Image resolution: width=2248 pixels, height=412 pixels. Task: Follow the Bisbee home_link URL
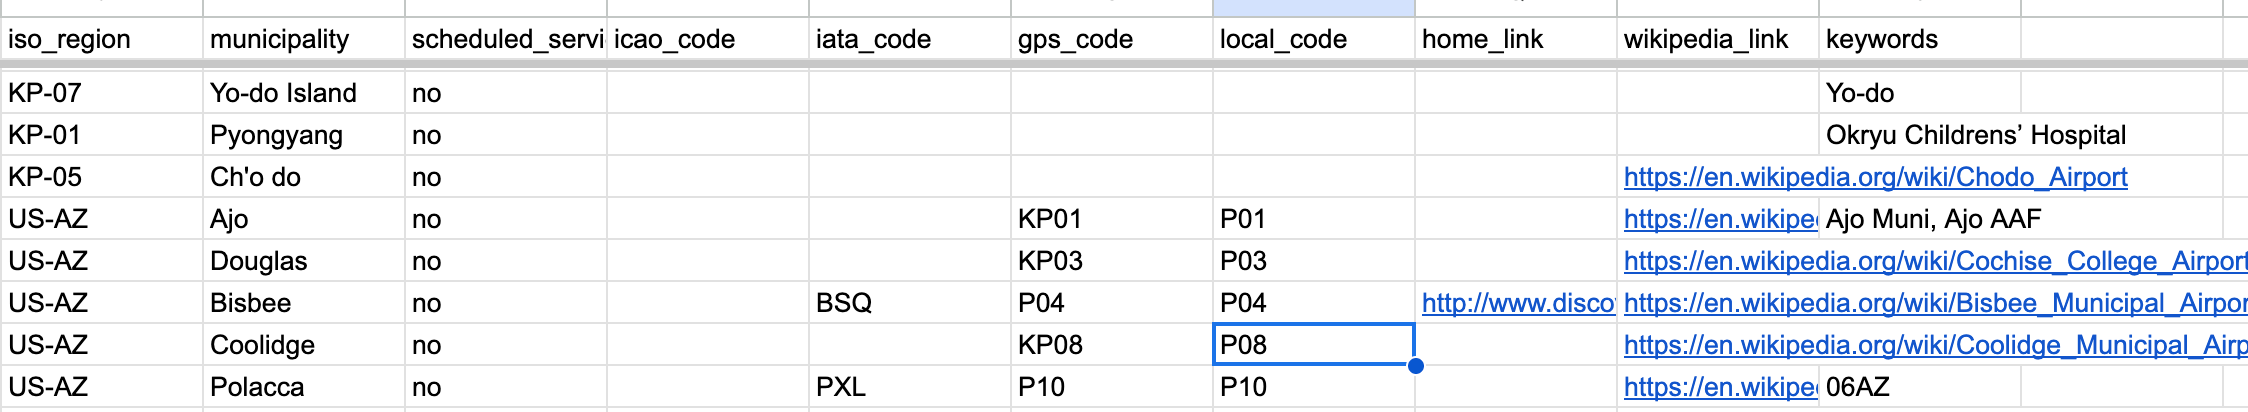click(1516, 303)
